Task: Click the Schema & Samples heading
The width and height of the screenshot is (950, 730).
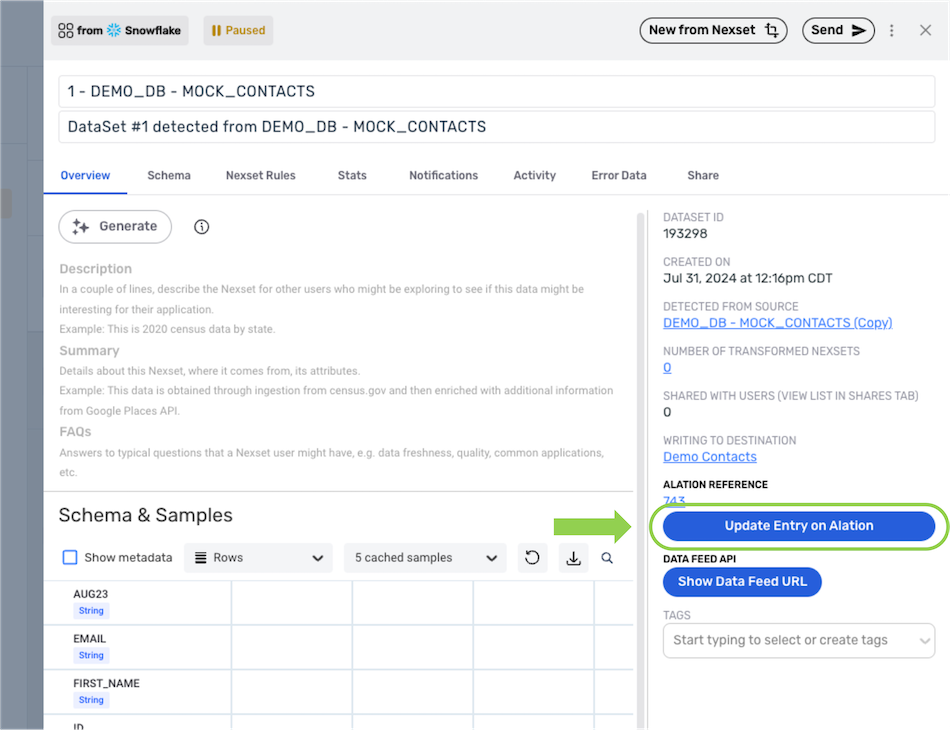Action: point(145,515)
